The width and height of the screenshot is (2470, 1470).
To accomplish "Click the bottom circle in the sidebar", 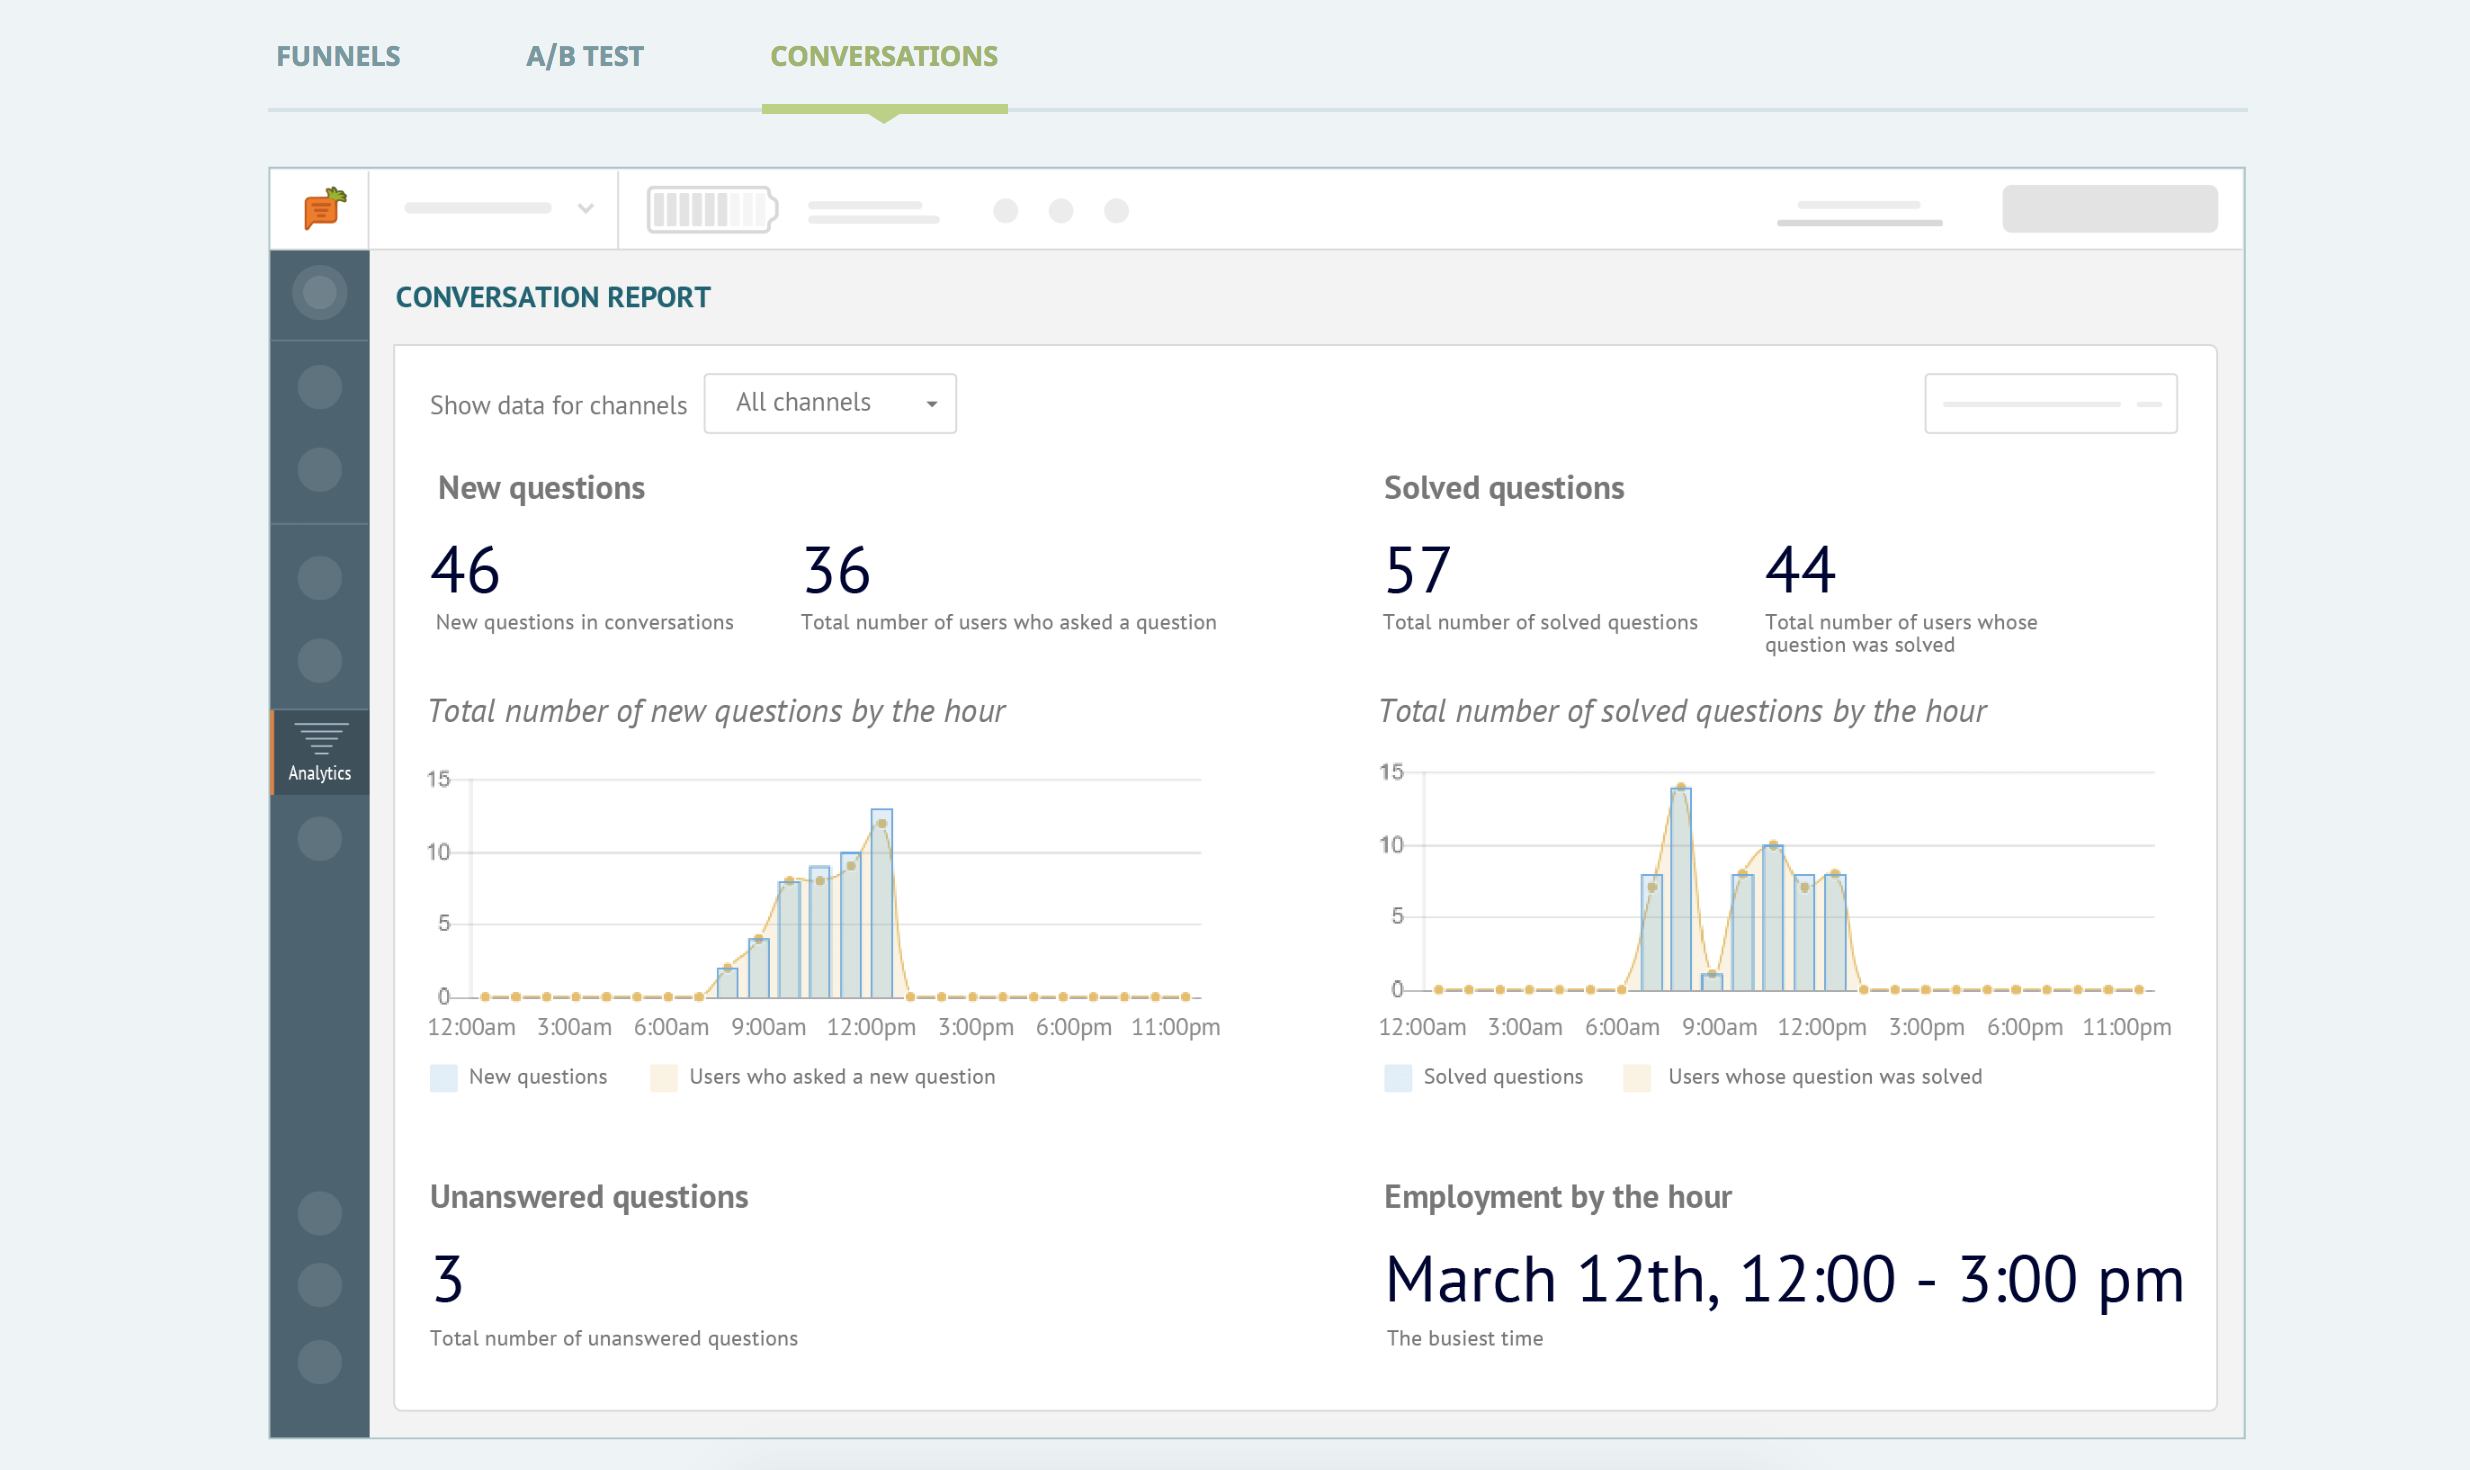I will (x=320, y=1362).
